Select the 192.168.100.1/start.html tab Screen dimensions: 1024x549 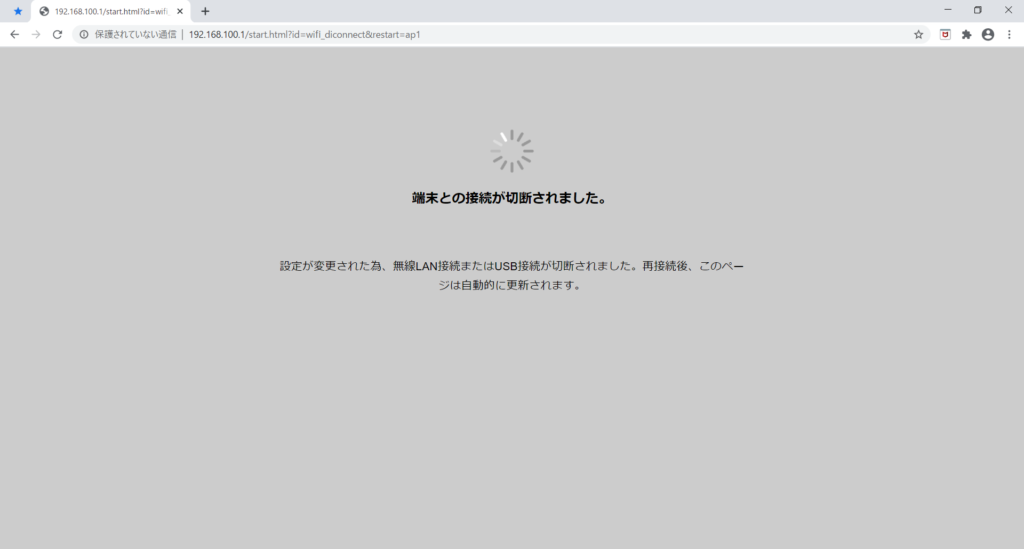pos(111,11)
